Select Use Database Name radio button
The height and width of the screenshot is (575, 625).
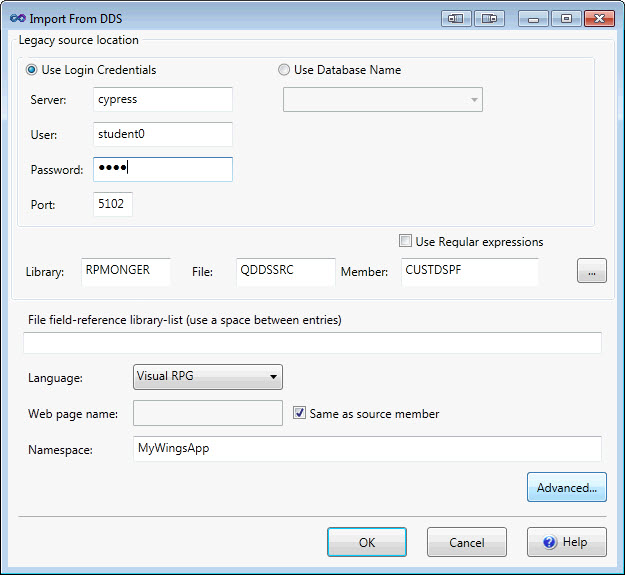click(x=284, y=70)
